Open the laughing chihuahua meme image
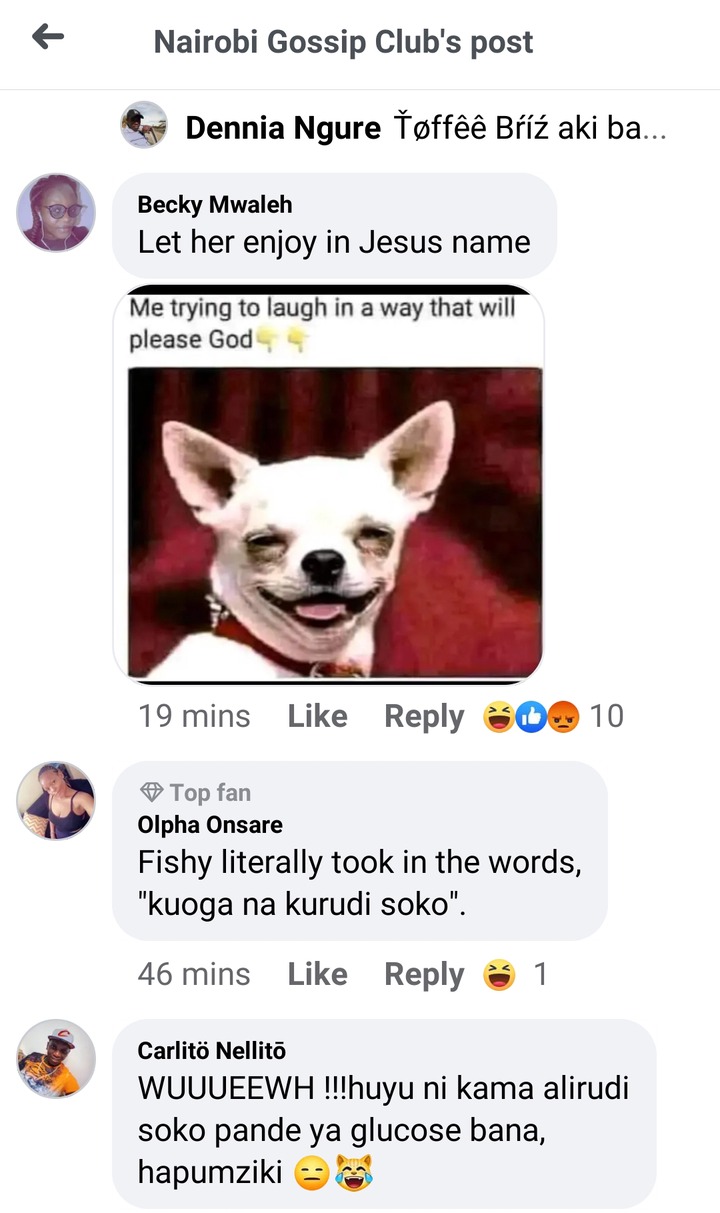This screenshot has width=720, height=1213. pyautogui.click(x=328, y=485)
